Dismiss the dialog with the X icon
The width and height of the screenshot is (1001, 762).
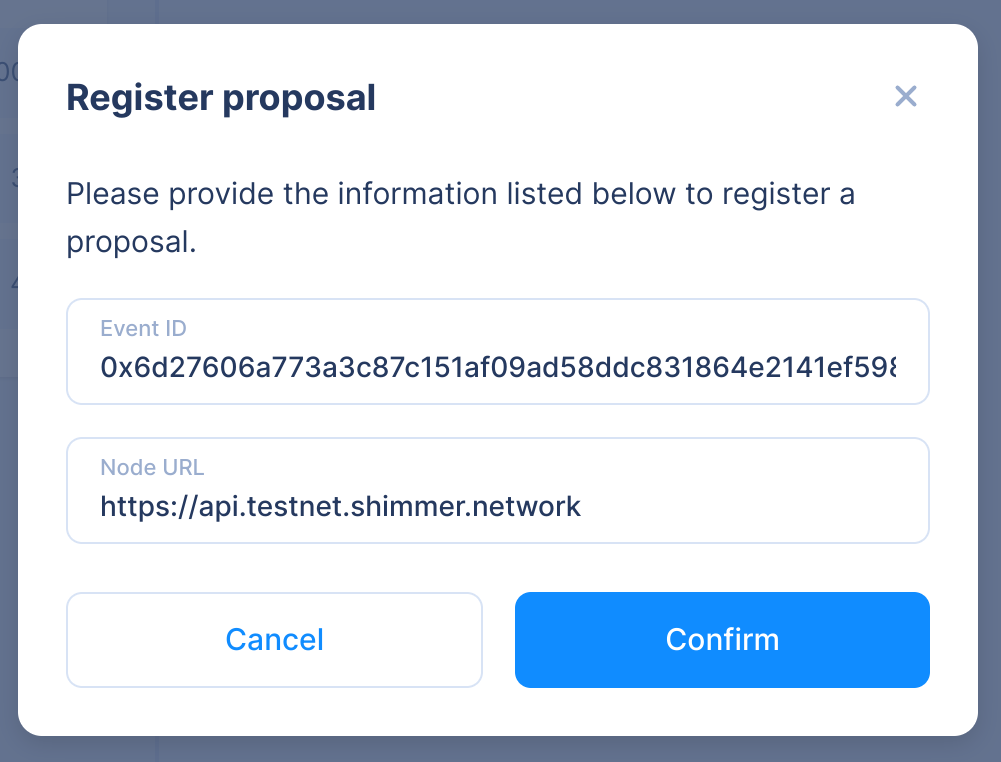coord(905,97)
